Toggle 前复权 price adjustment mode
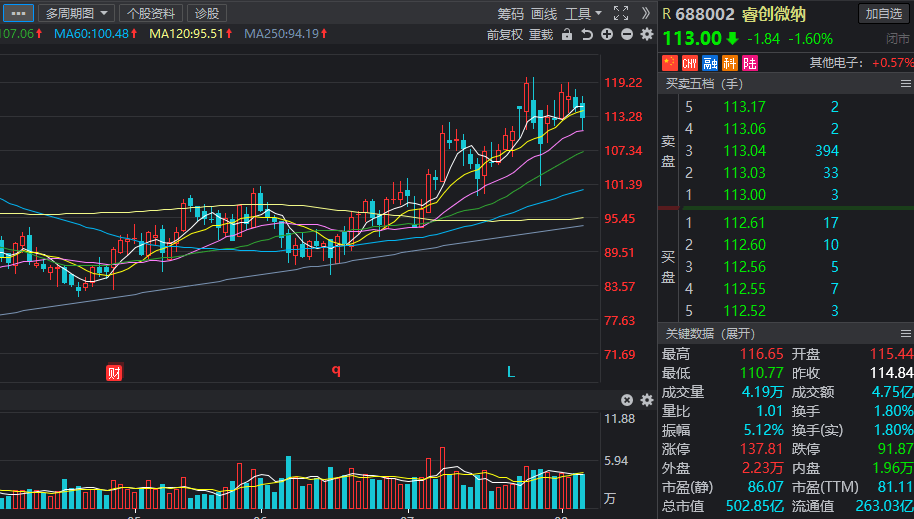This screenshot has height=519, width=914. 504,35
